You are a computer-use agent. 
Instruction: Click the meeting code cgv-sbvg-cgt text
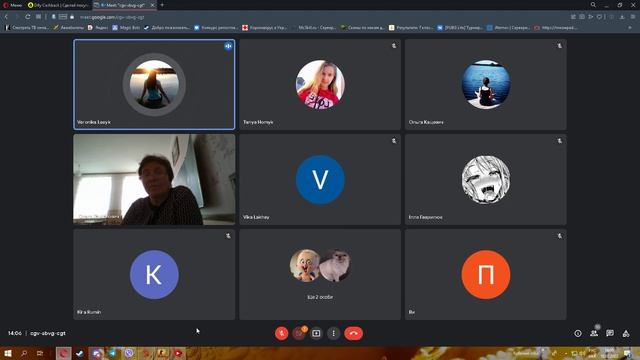[48, 333]
